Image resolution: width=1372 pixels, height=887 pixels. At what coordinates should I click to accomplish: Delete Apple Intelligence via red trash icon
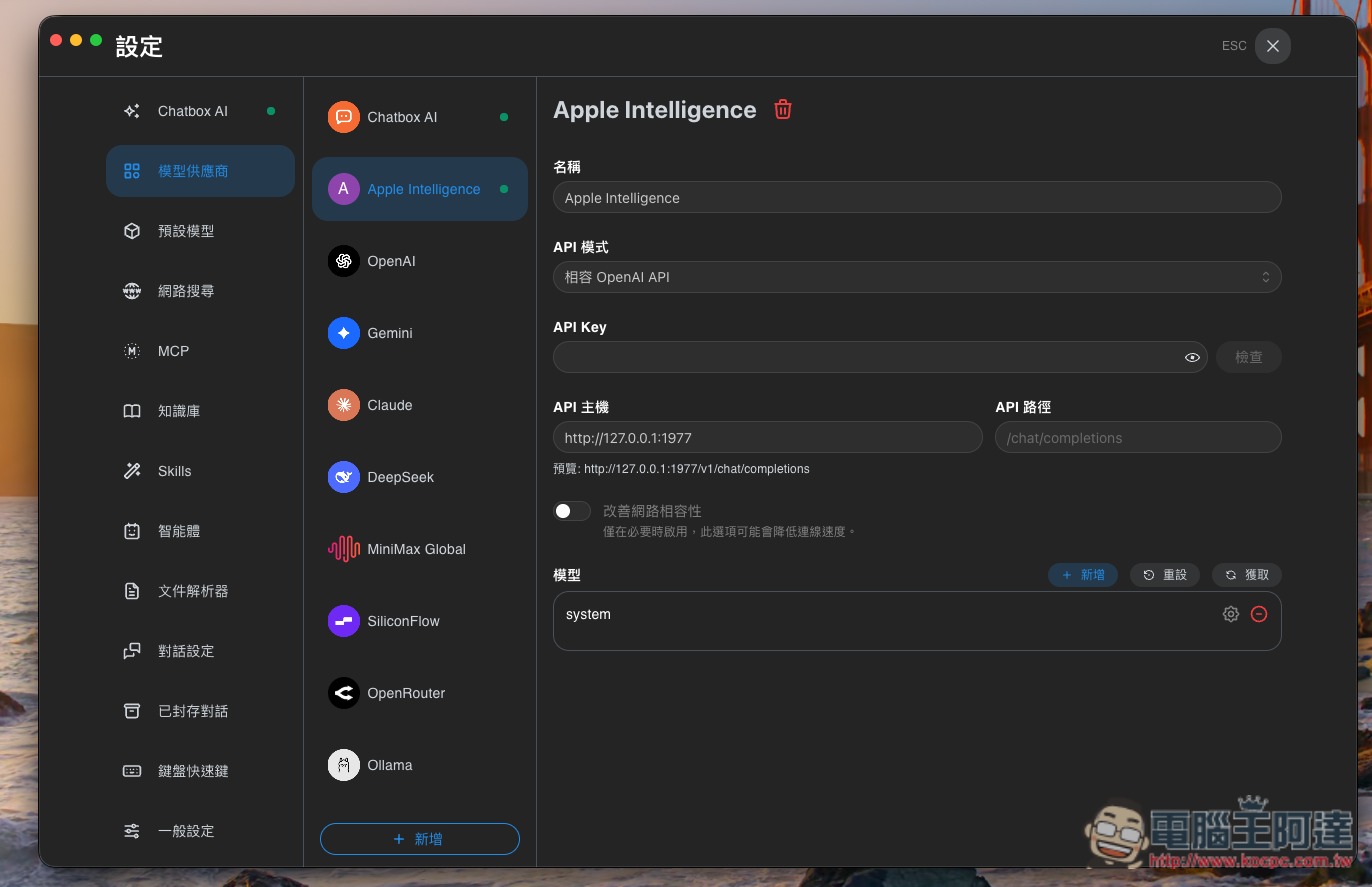(x=783, y=110)
